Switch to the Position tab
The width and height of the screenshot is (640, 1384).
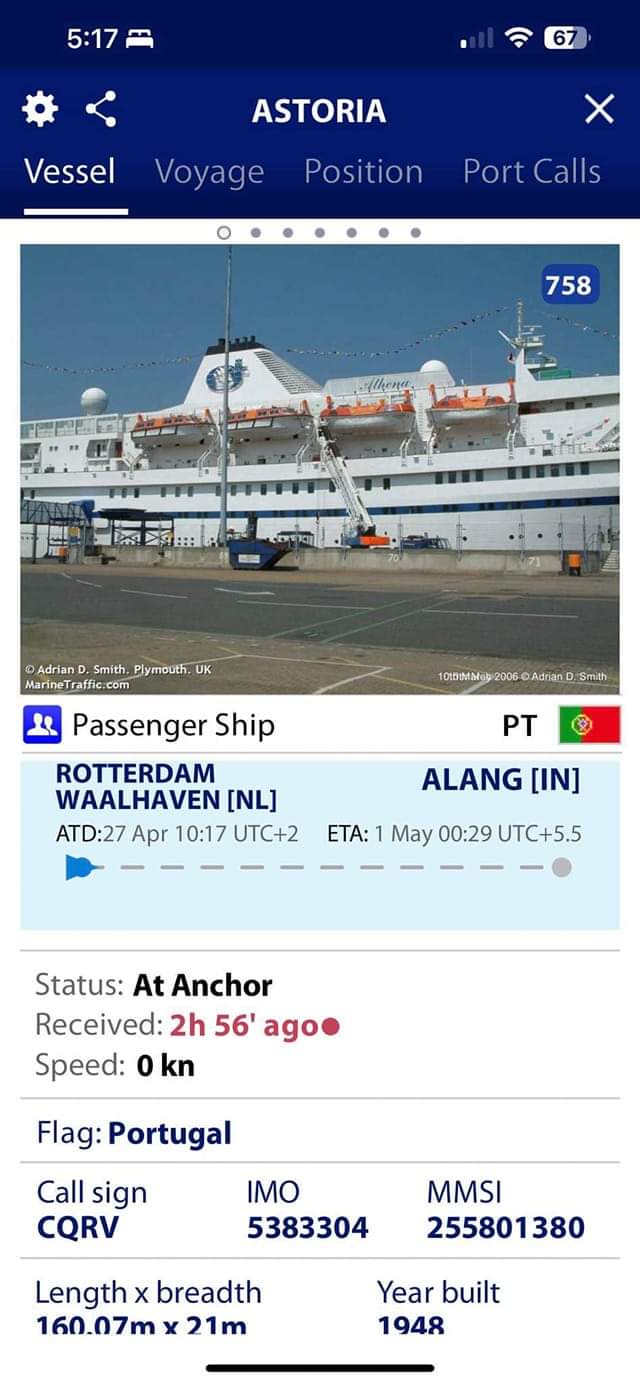point(363,172)
